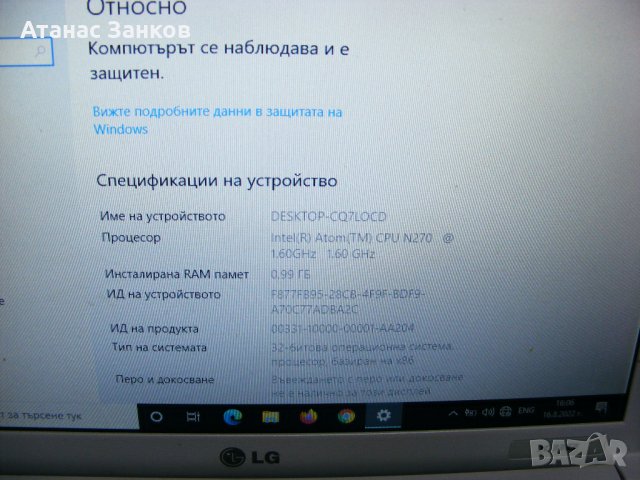The width and height of the screenshot is (640, 480).
Task: Click 'Спецификации на устройство' heading
Action: coord(217,181)
